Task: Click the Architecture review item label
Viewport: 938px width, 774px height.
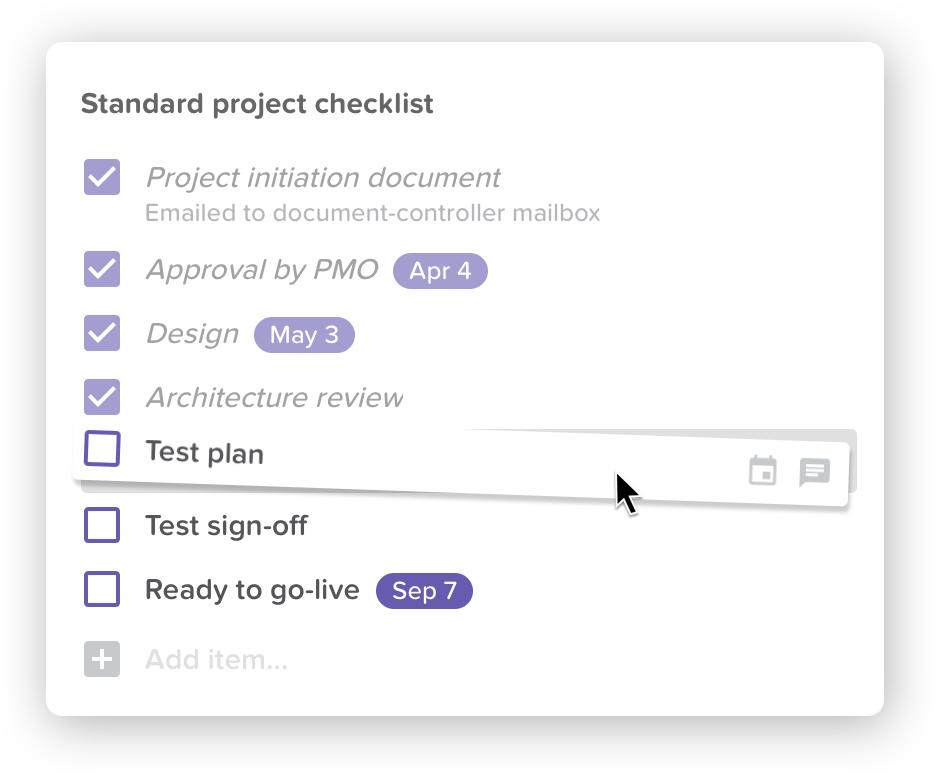Action: pyautogui.click(x=275, y=397)
